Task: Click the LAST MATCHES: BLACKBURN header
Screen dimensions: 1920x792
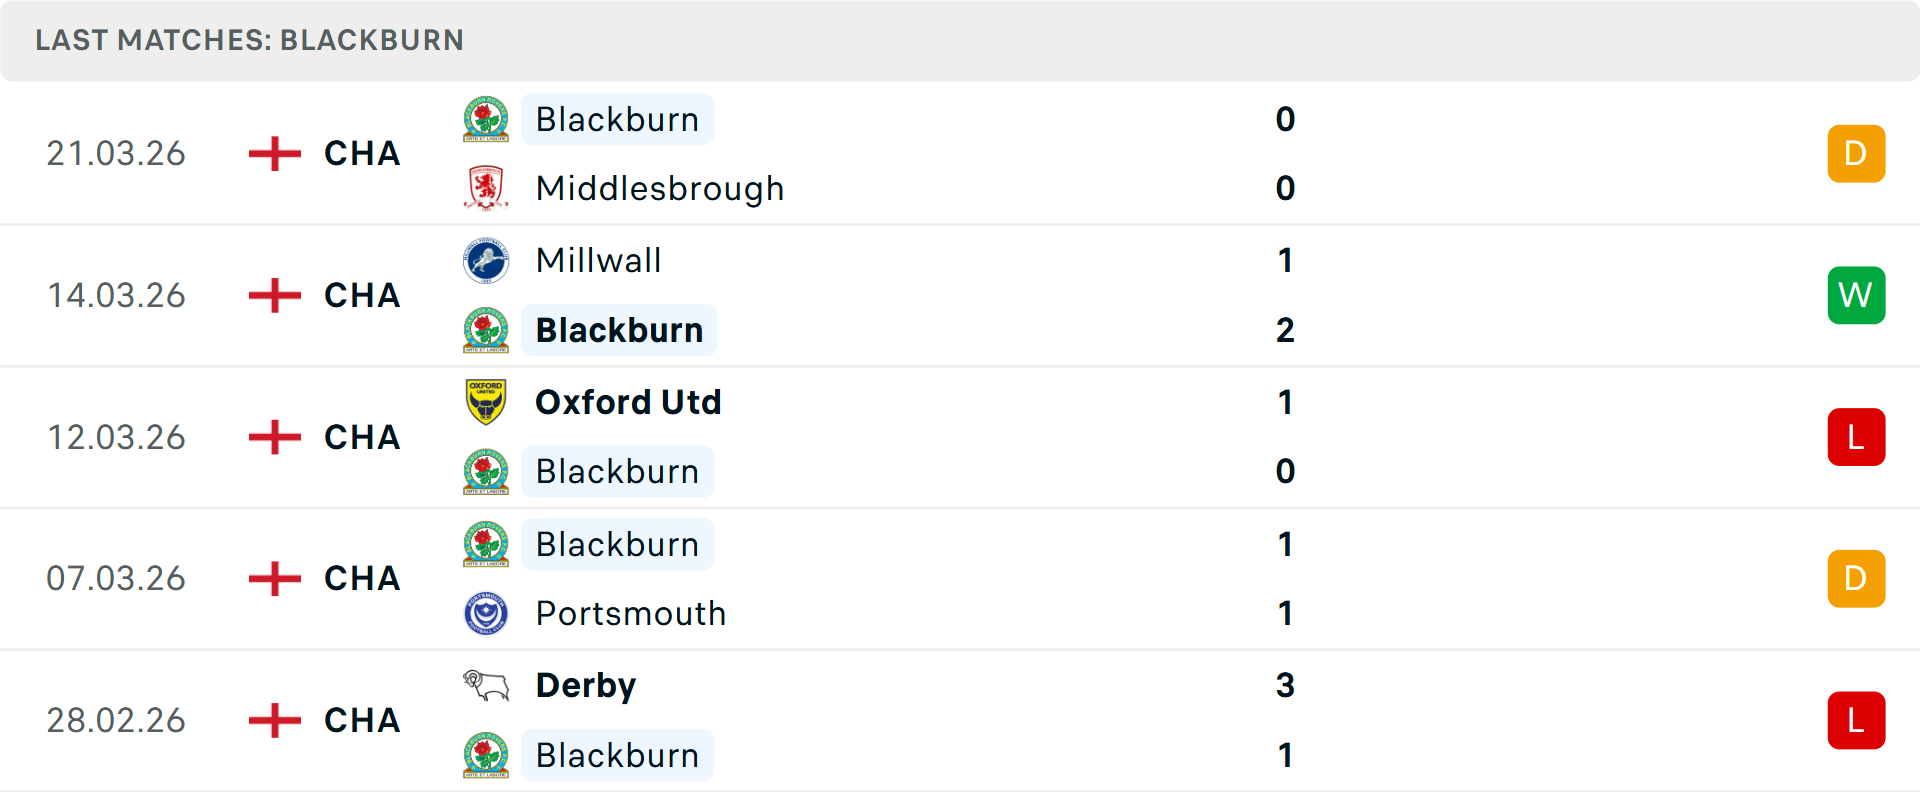Action: click(x=249, y=40)
